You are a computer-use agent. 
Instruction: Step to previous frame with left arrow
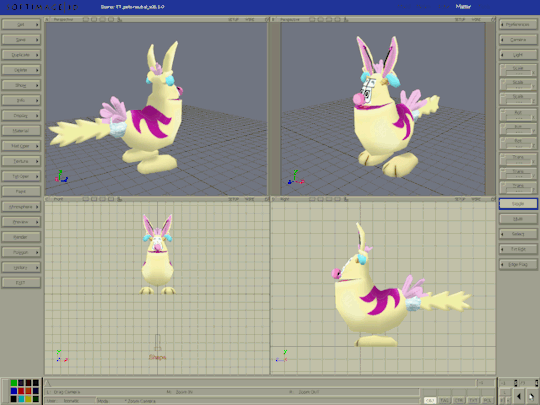[518, 397]
